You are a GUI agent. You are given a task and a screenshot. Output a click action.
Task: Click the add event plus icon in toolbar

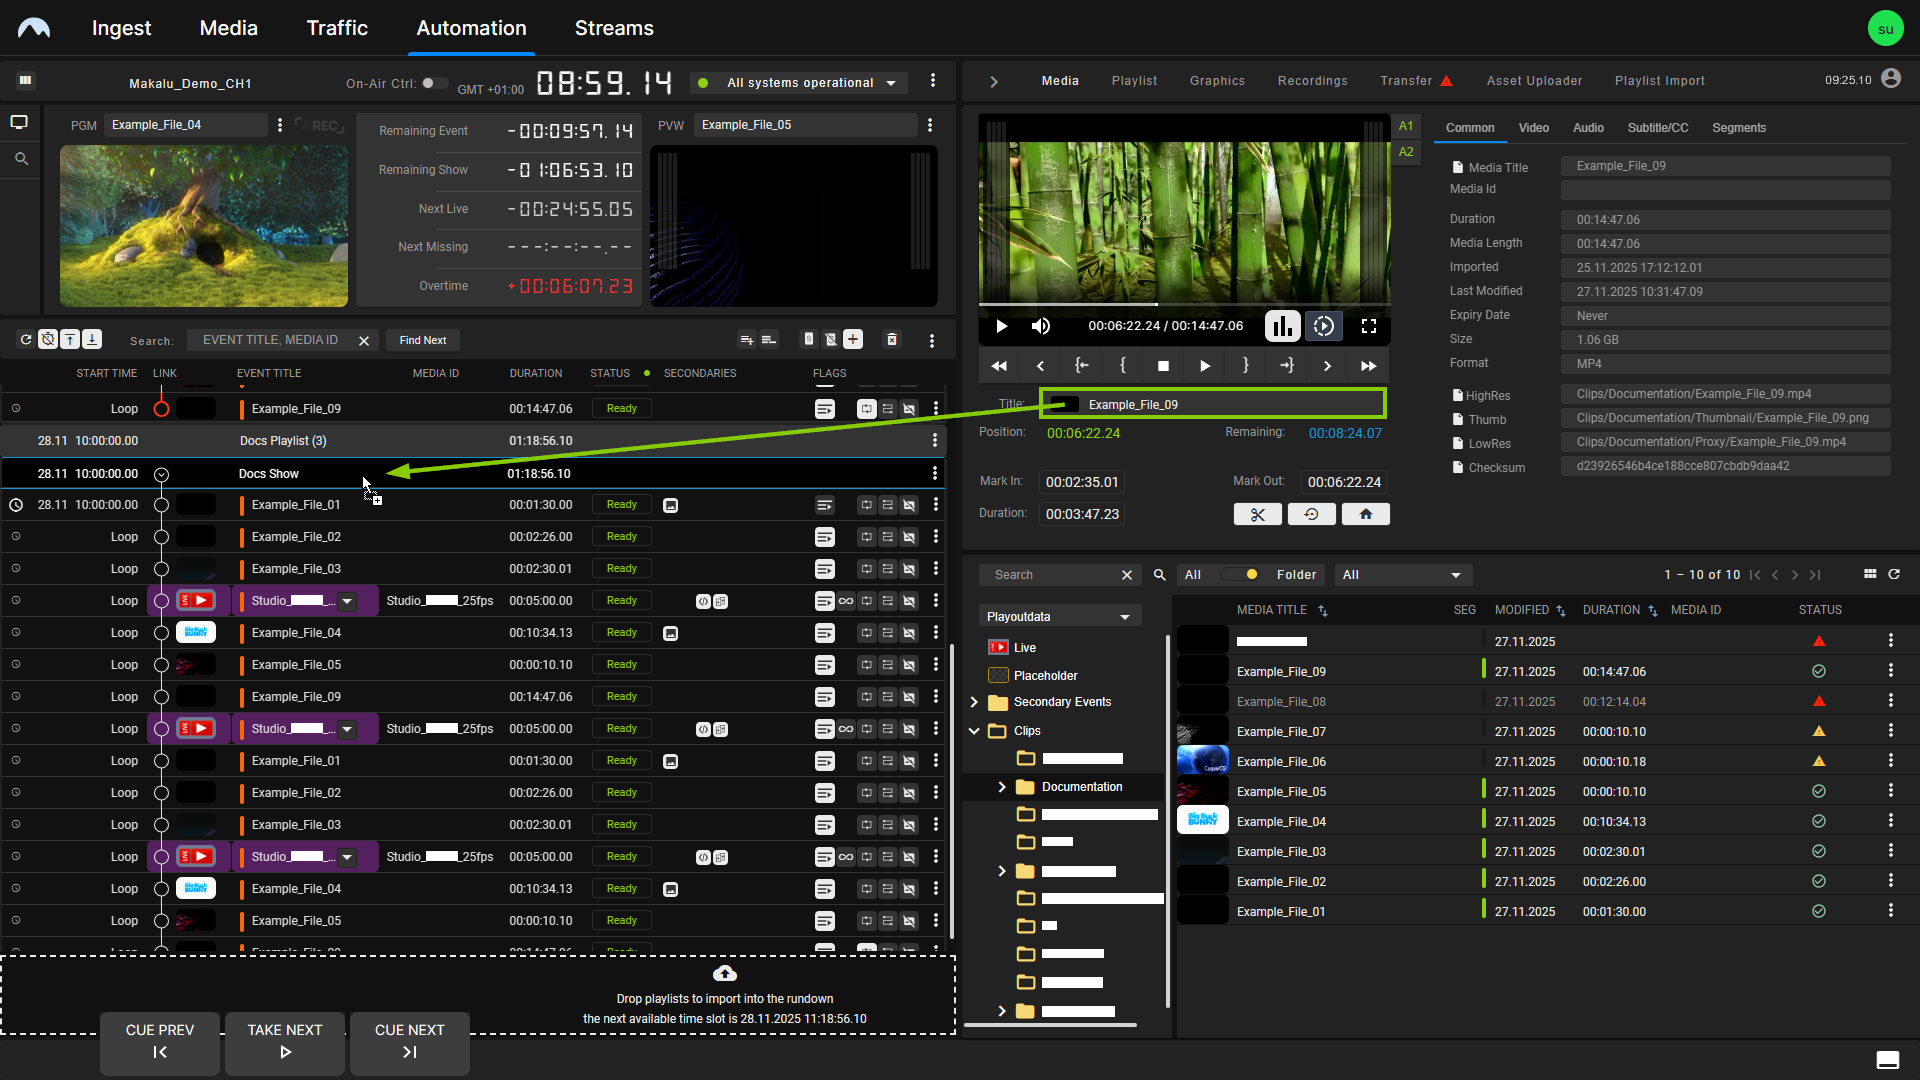(852, 339)
